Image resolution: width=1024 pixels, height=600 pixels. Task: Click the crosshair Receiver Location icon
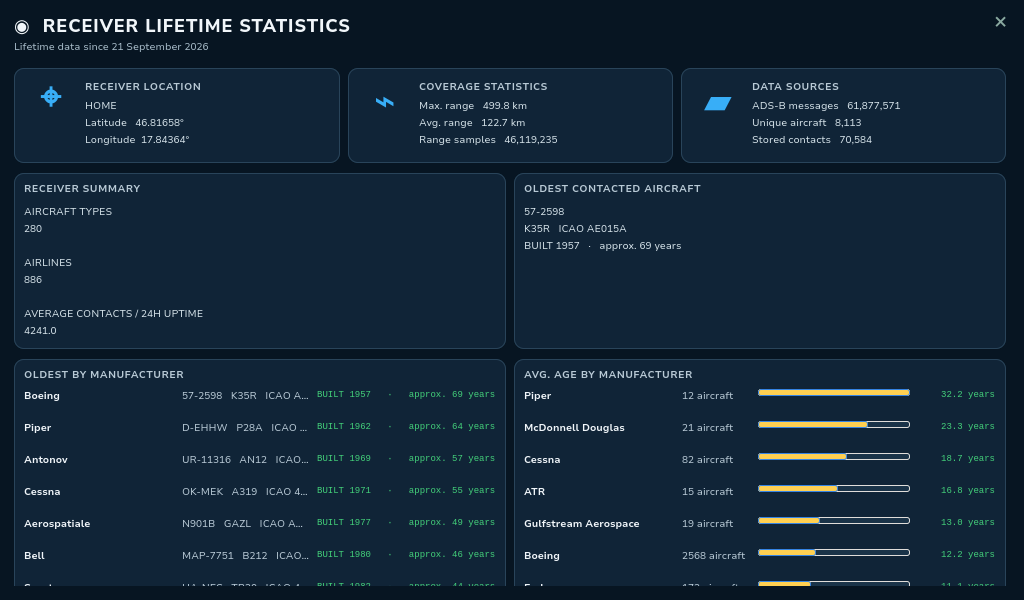point(51,97)
